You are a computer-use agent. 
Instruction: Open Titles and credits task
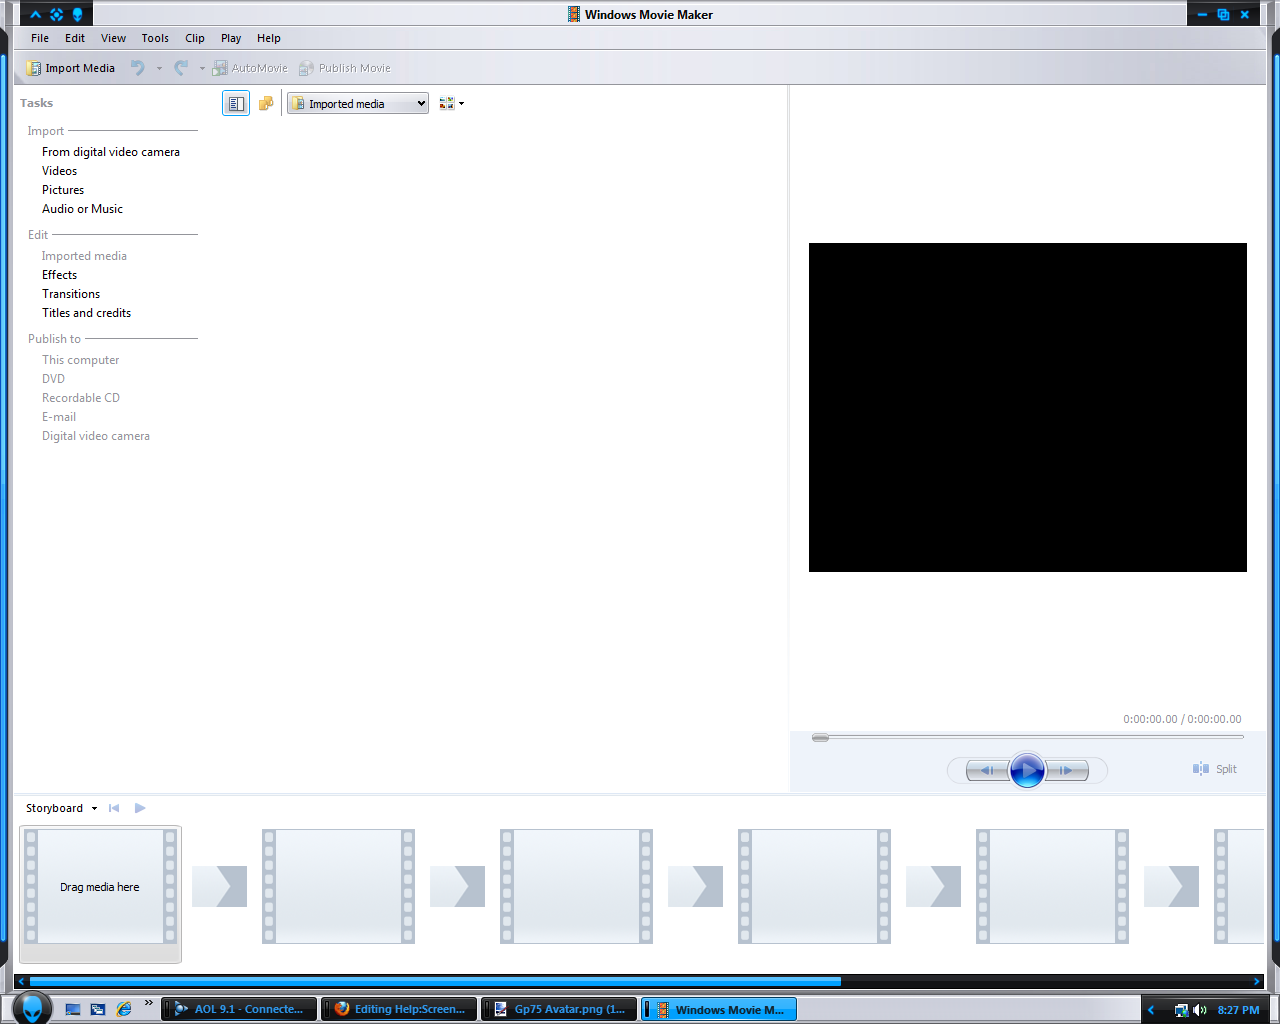(x=86, y=313)
